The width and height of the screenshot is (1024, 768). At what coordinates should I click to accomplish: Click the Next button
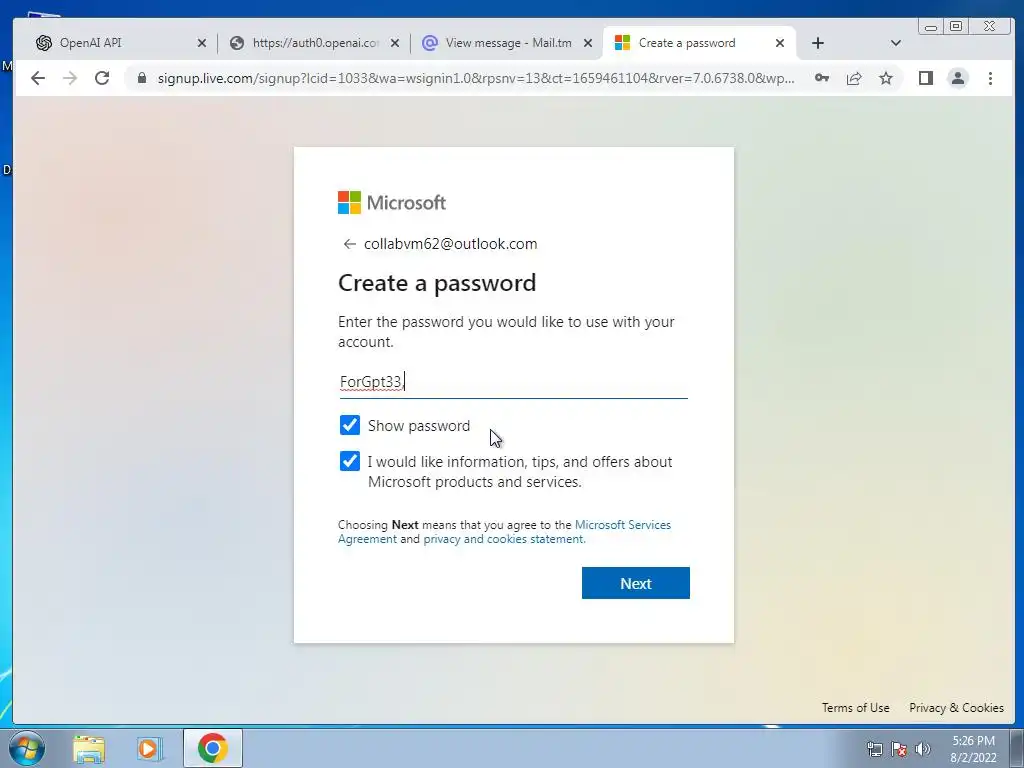pos(635,583)
